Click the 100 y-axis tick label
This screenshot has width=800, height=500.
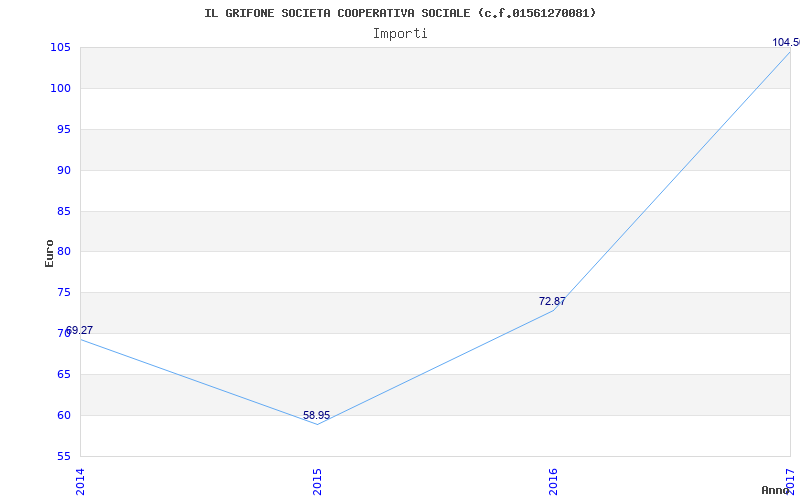pos(60,88)
